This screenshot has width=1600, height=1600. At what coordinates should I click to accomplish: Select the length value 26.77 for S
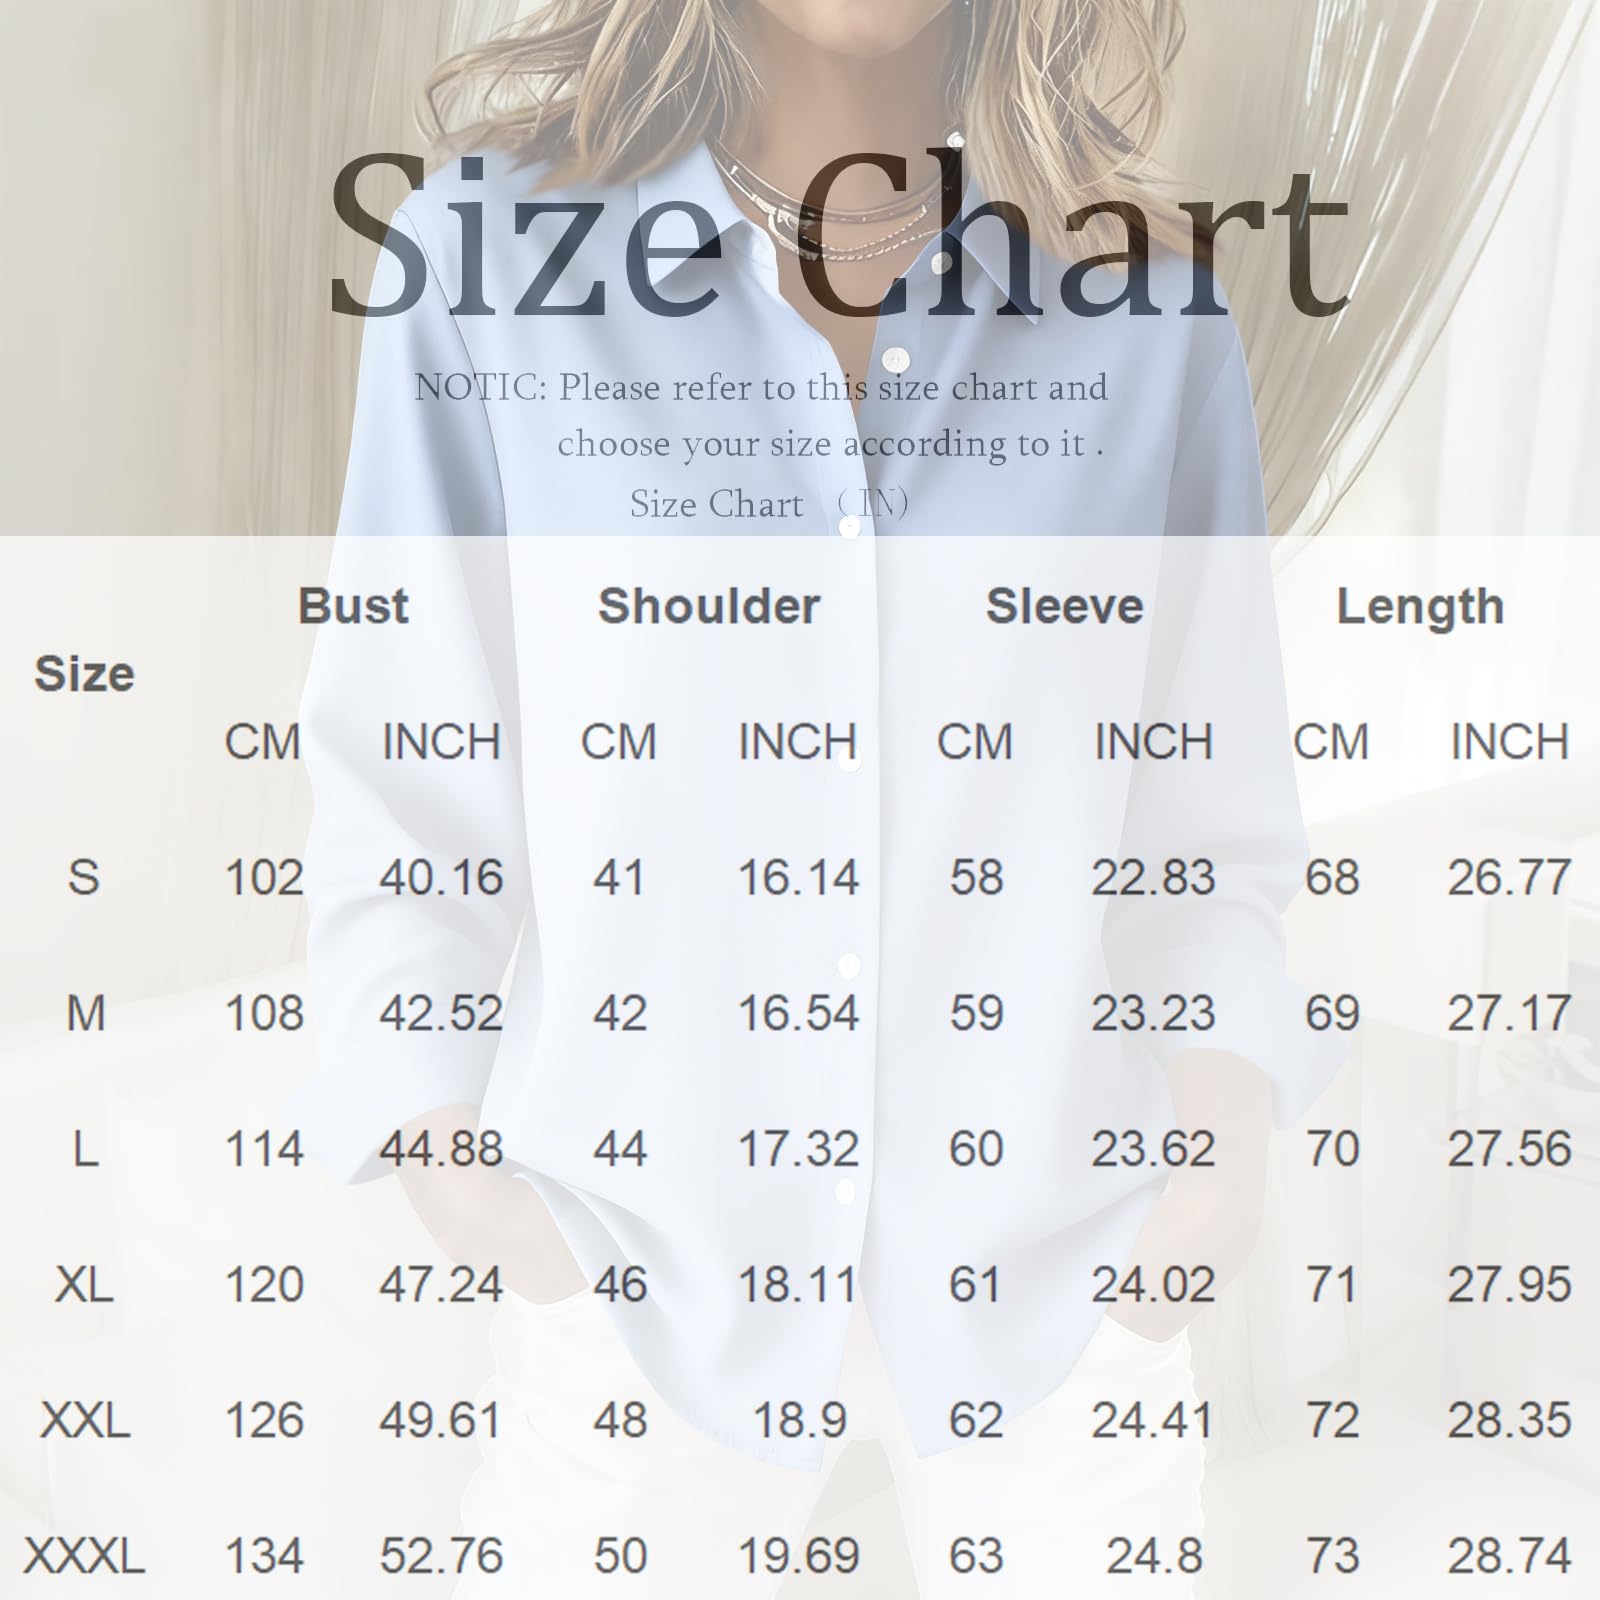coord(1509,878)
